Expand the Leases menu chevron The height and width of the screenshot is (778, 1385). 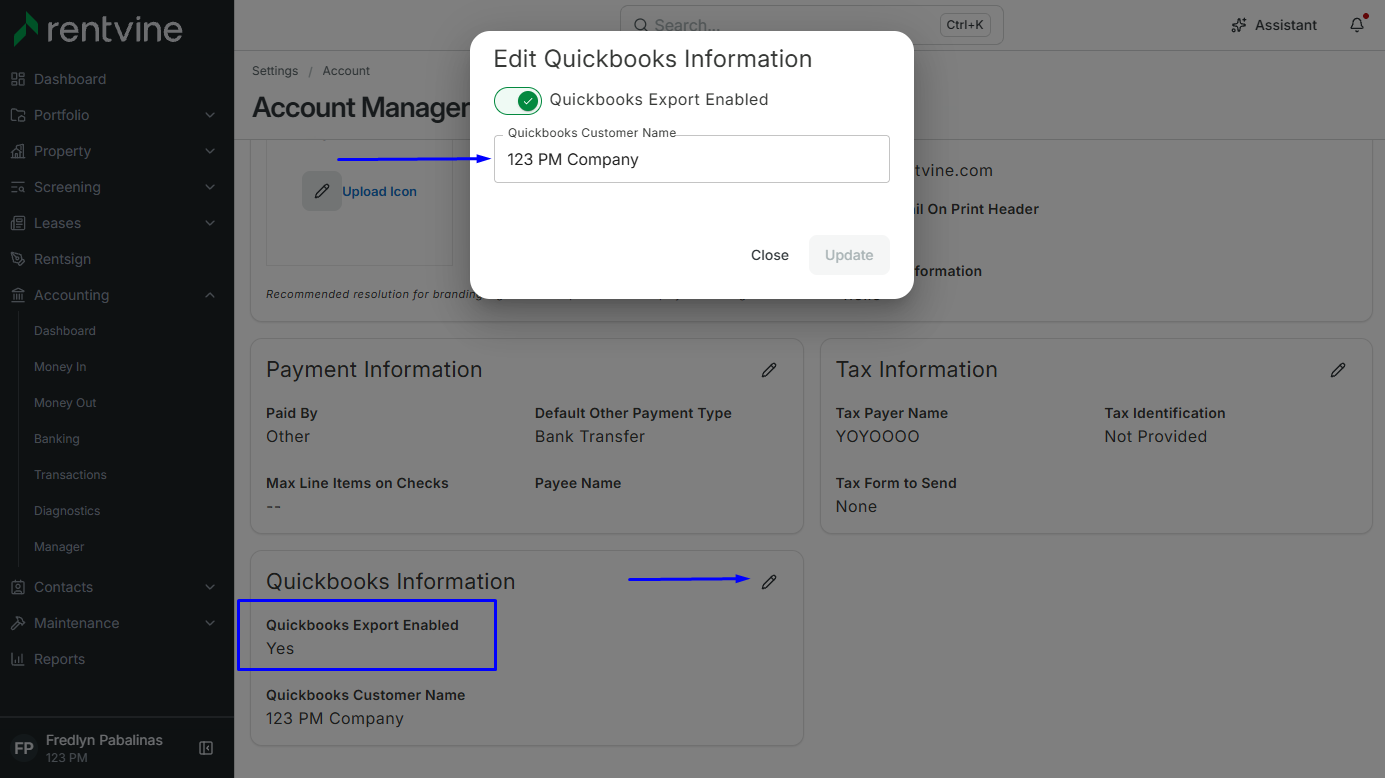click(210, 223)
